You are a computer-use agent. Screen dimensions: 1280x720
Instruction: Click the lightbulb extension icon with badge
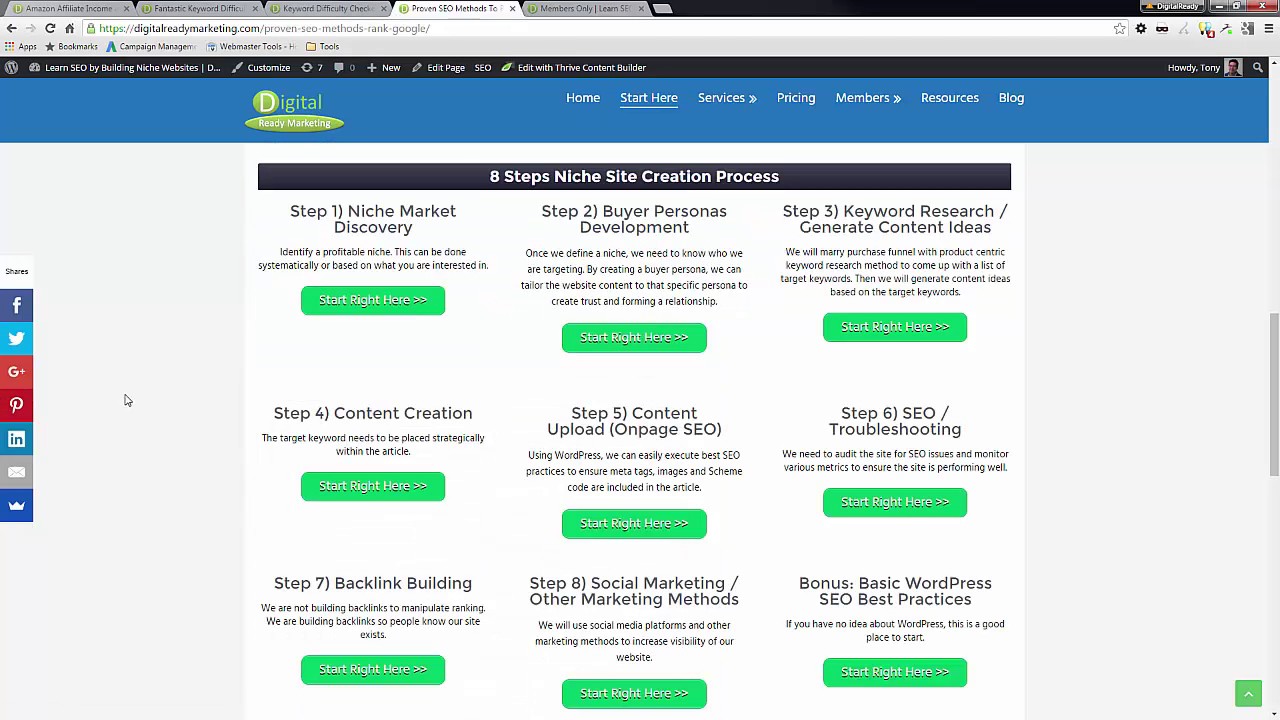click(1206, 28)
